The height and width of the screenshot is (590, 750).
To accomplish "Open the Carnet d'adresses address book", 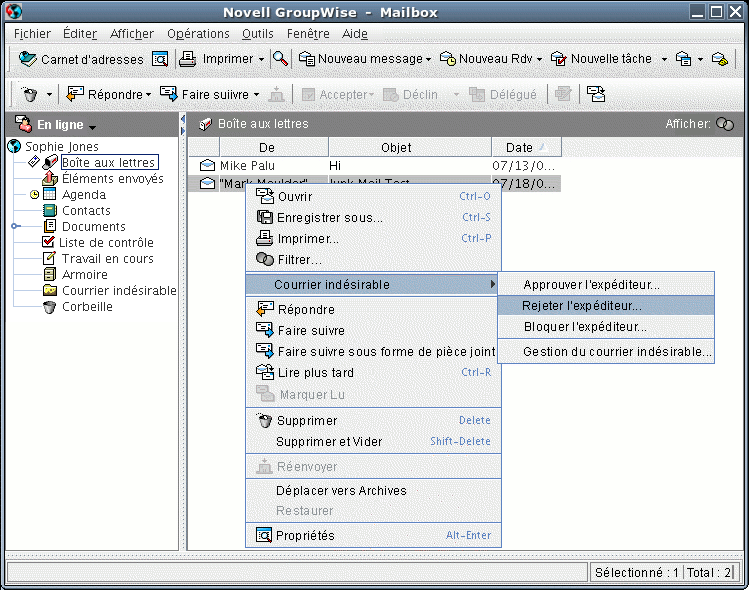I will point(80,59).
